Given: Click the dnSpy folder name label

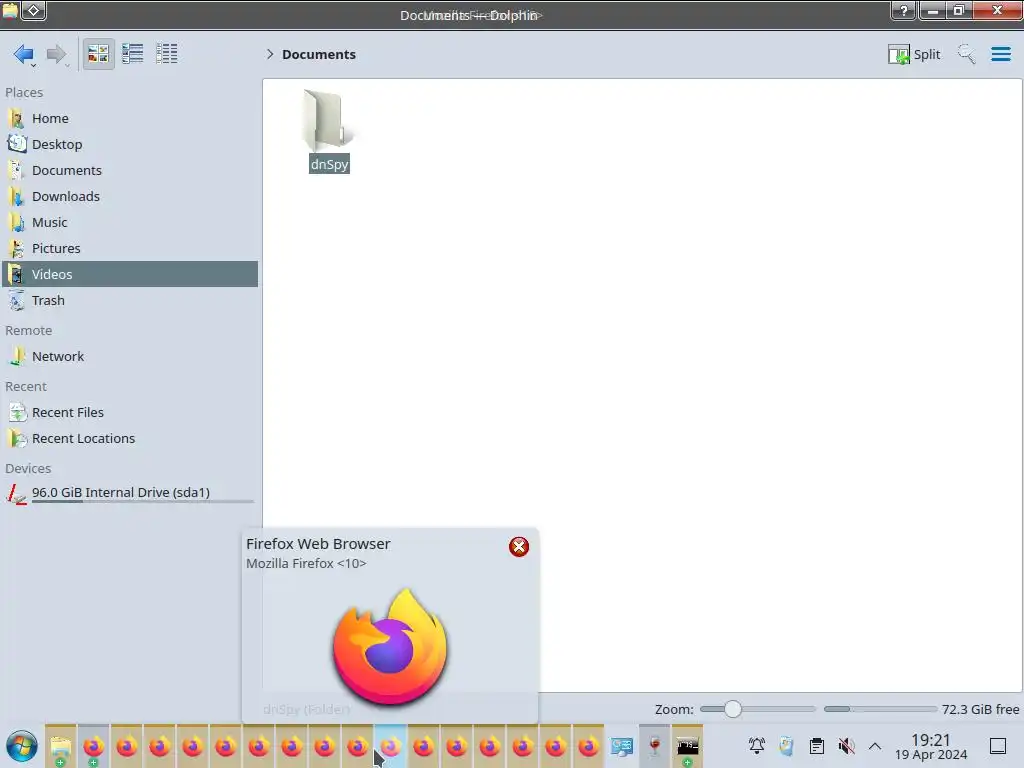Looking at the screenshot, I should tap(329, 164).
